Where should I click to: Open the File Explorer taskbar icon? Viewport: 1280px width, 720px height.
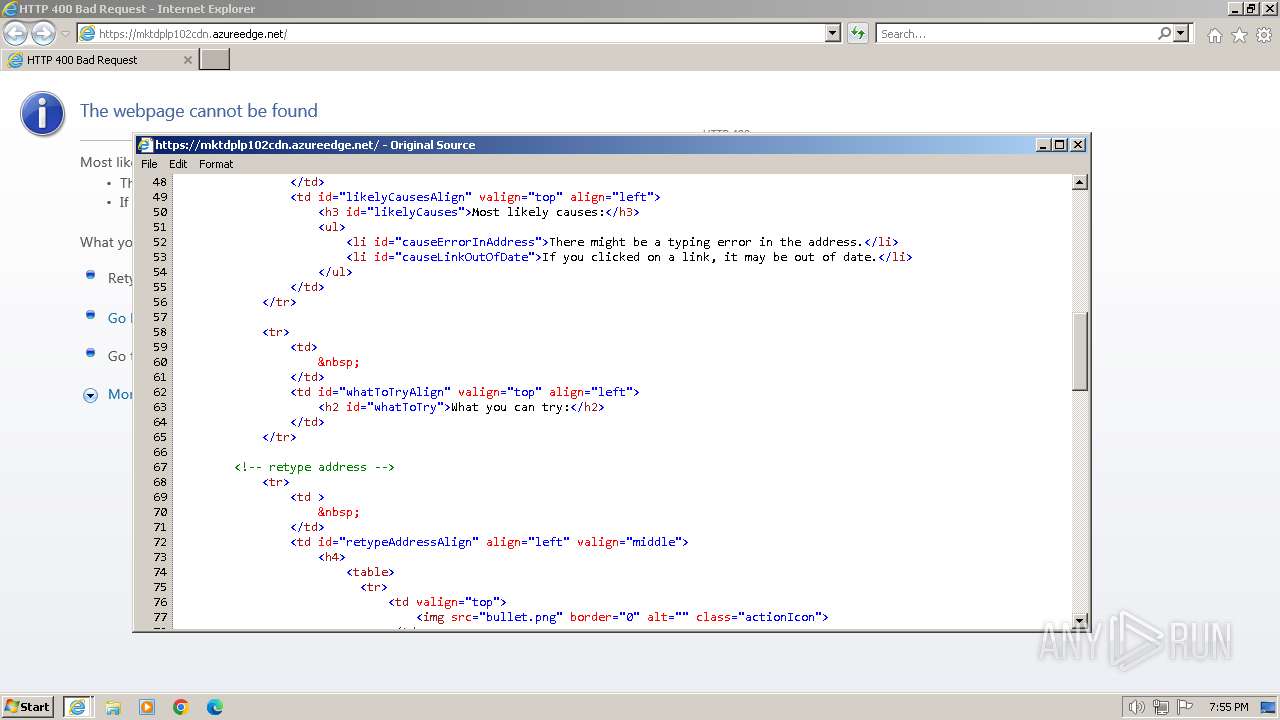(113, 707)
